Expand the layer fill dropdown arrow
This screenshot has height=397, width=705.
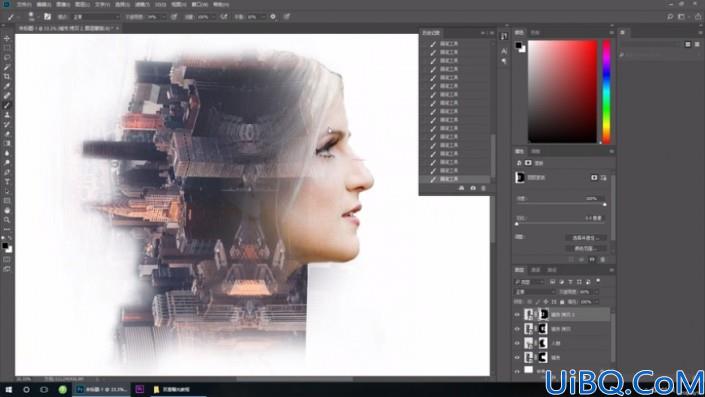point(597,302)
